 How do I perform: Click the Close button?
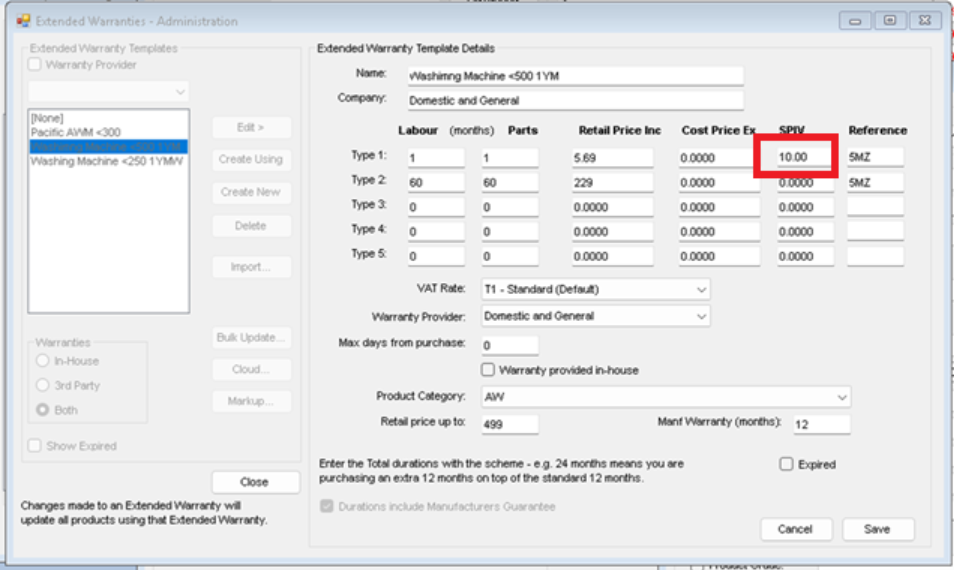point(255,482)
